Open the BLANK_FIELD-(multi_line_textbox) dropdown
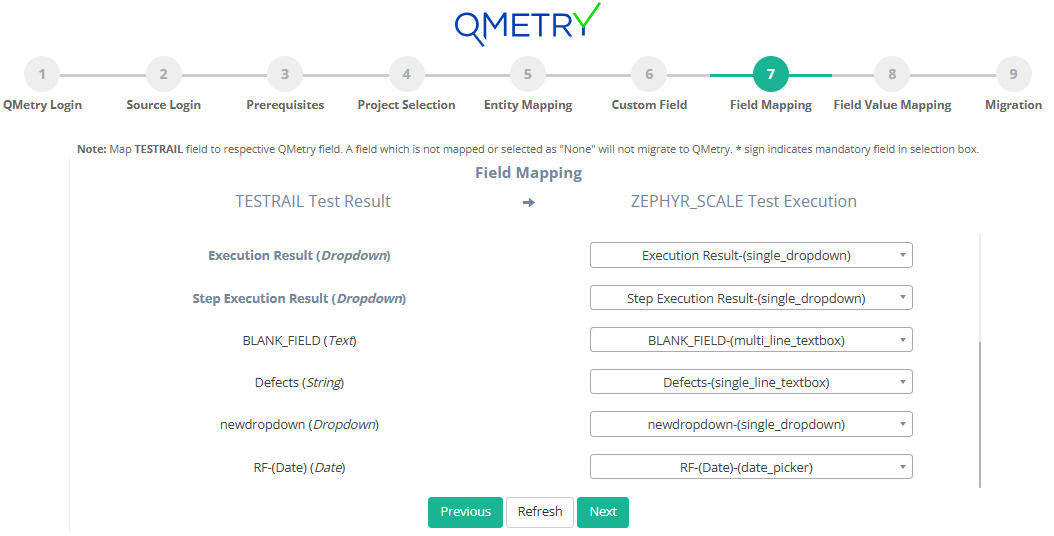1054x536 pixels. click(751, 340)
